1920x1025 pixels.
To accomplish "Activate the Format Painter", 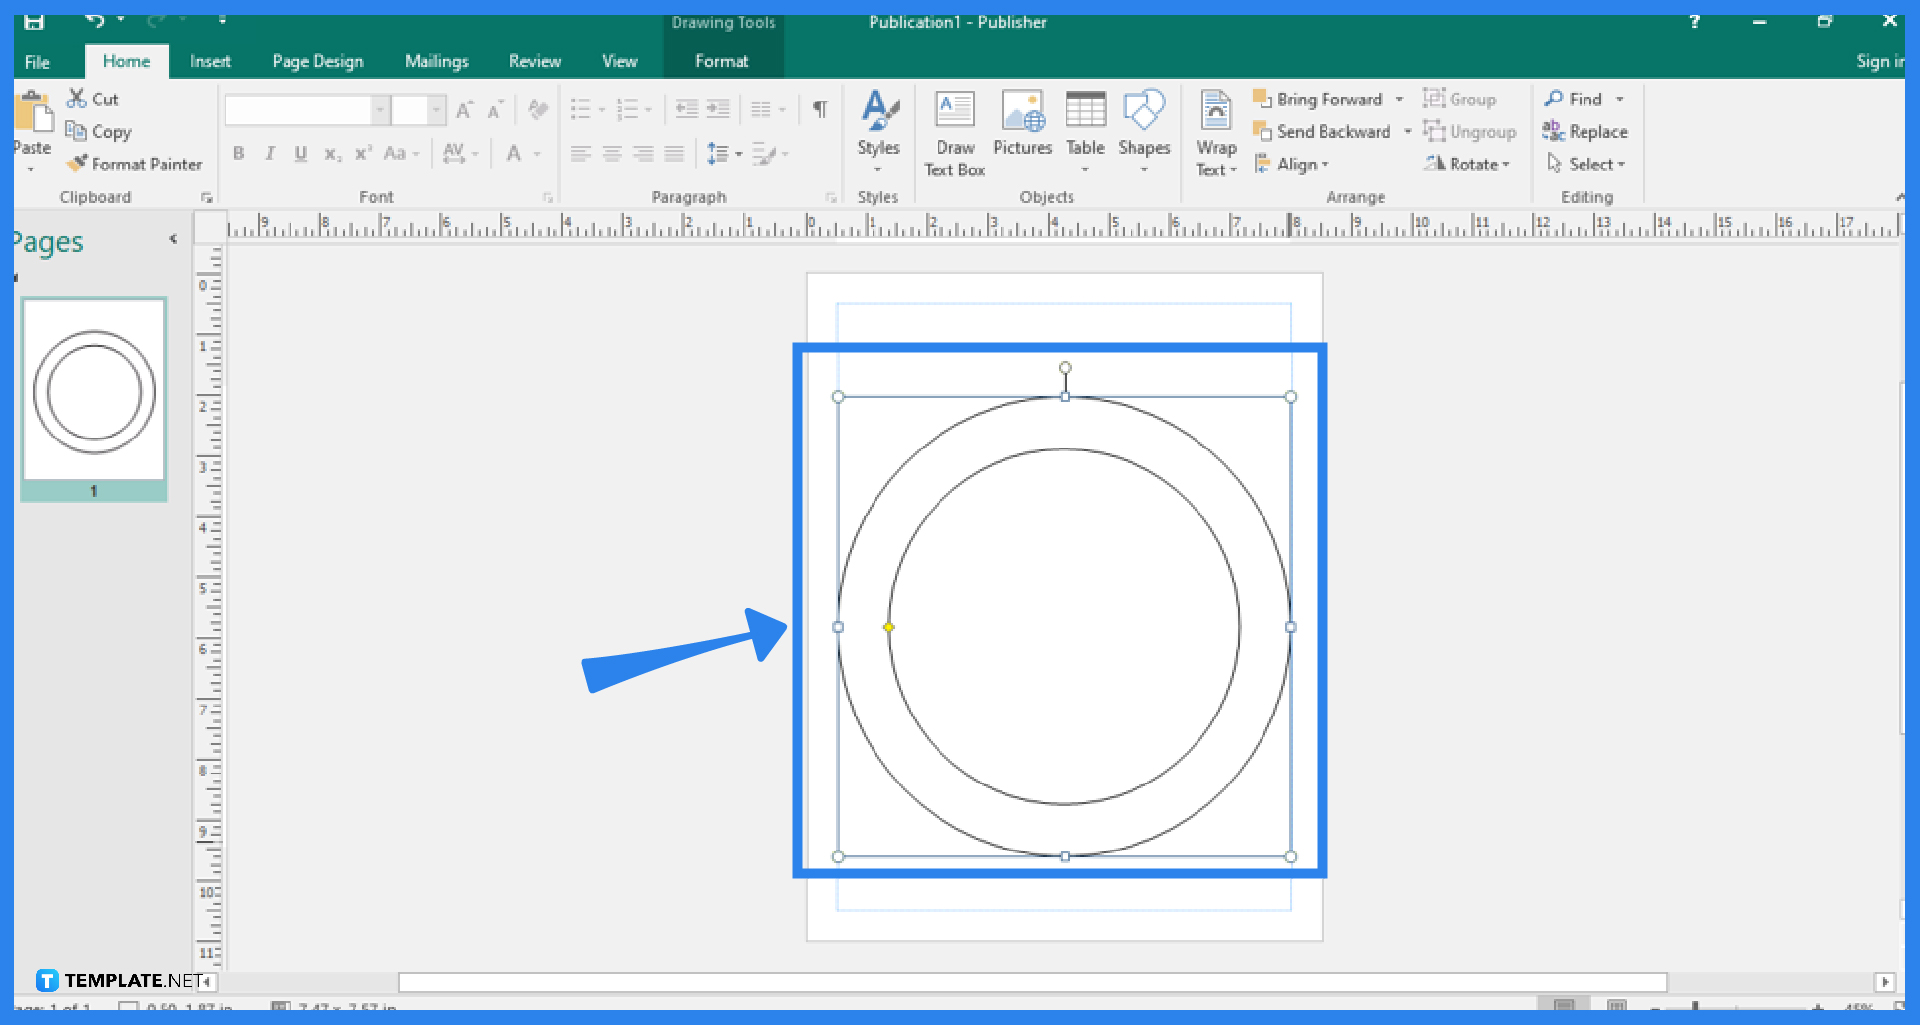I will [x=135, y=163].
